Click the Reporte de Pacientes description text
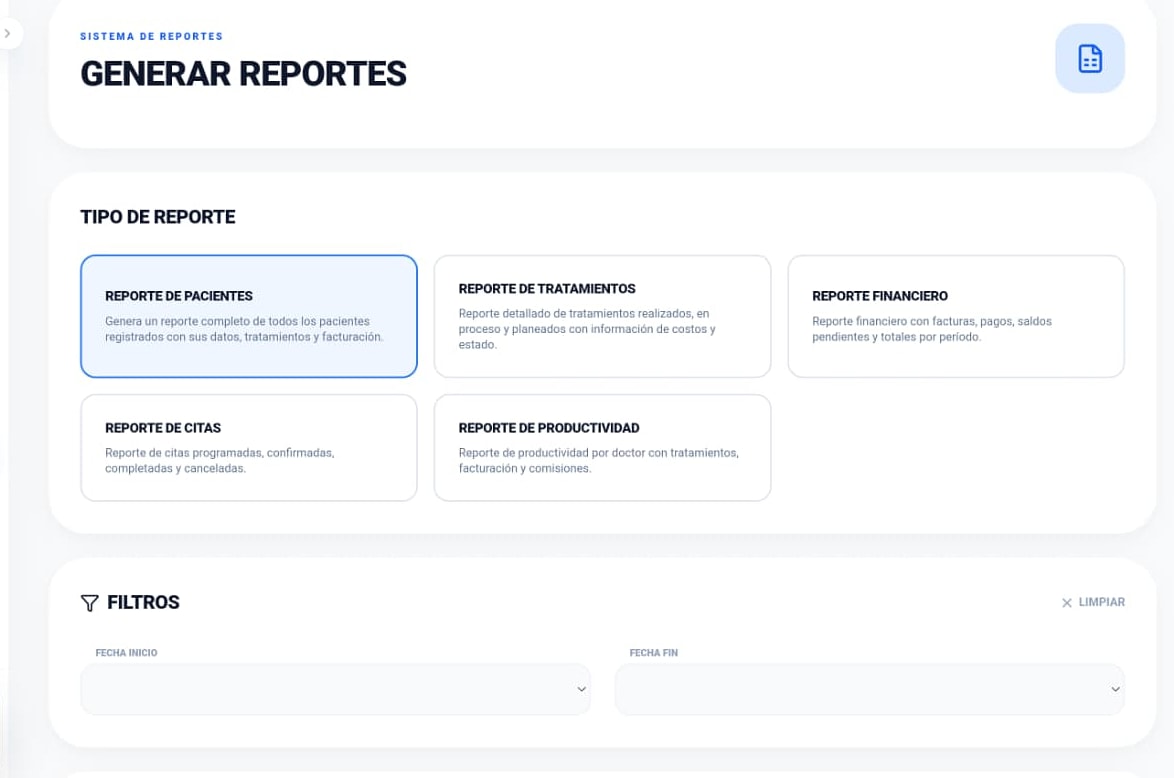Viewport: 1174px width, 778px height. pos(244,329)
